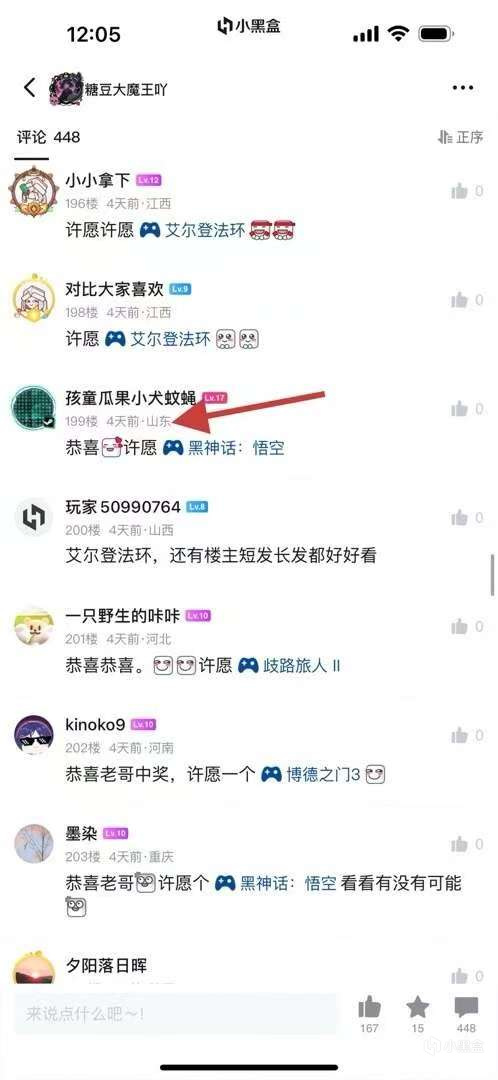Image resolution: width=498 pixels, height=1080 pixels.
Task: Like the comment by 对比大家喜欢
Action: [x=459, y=300]
